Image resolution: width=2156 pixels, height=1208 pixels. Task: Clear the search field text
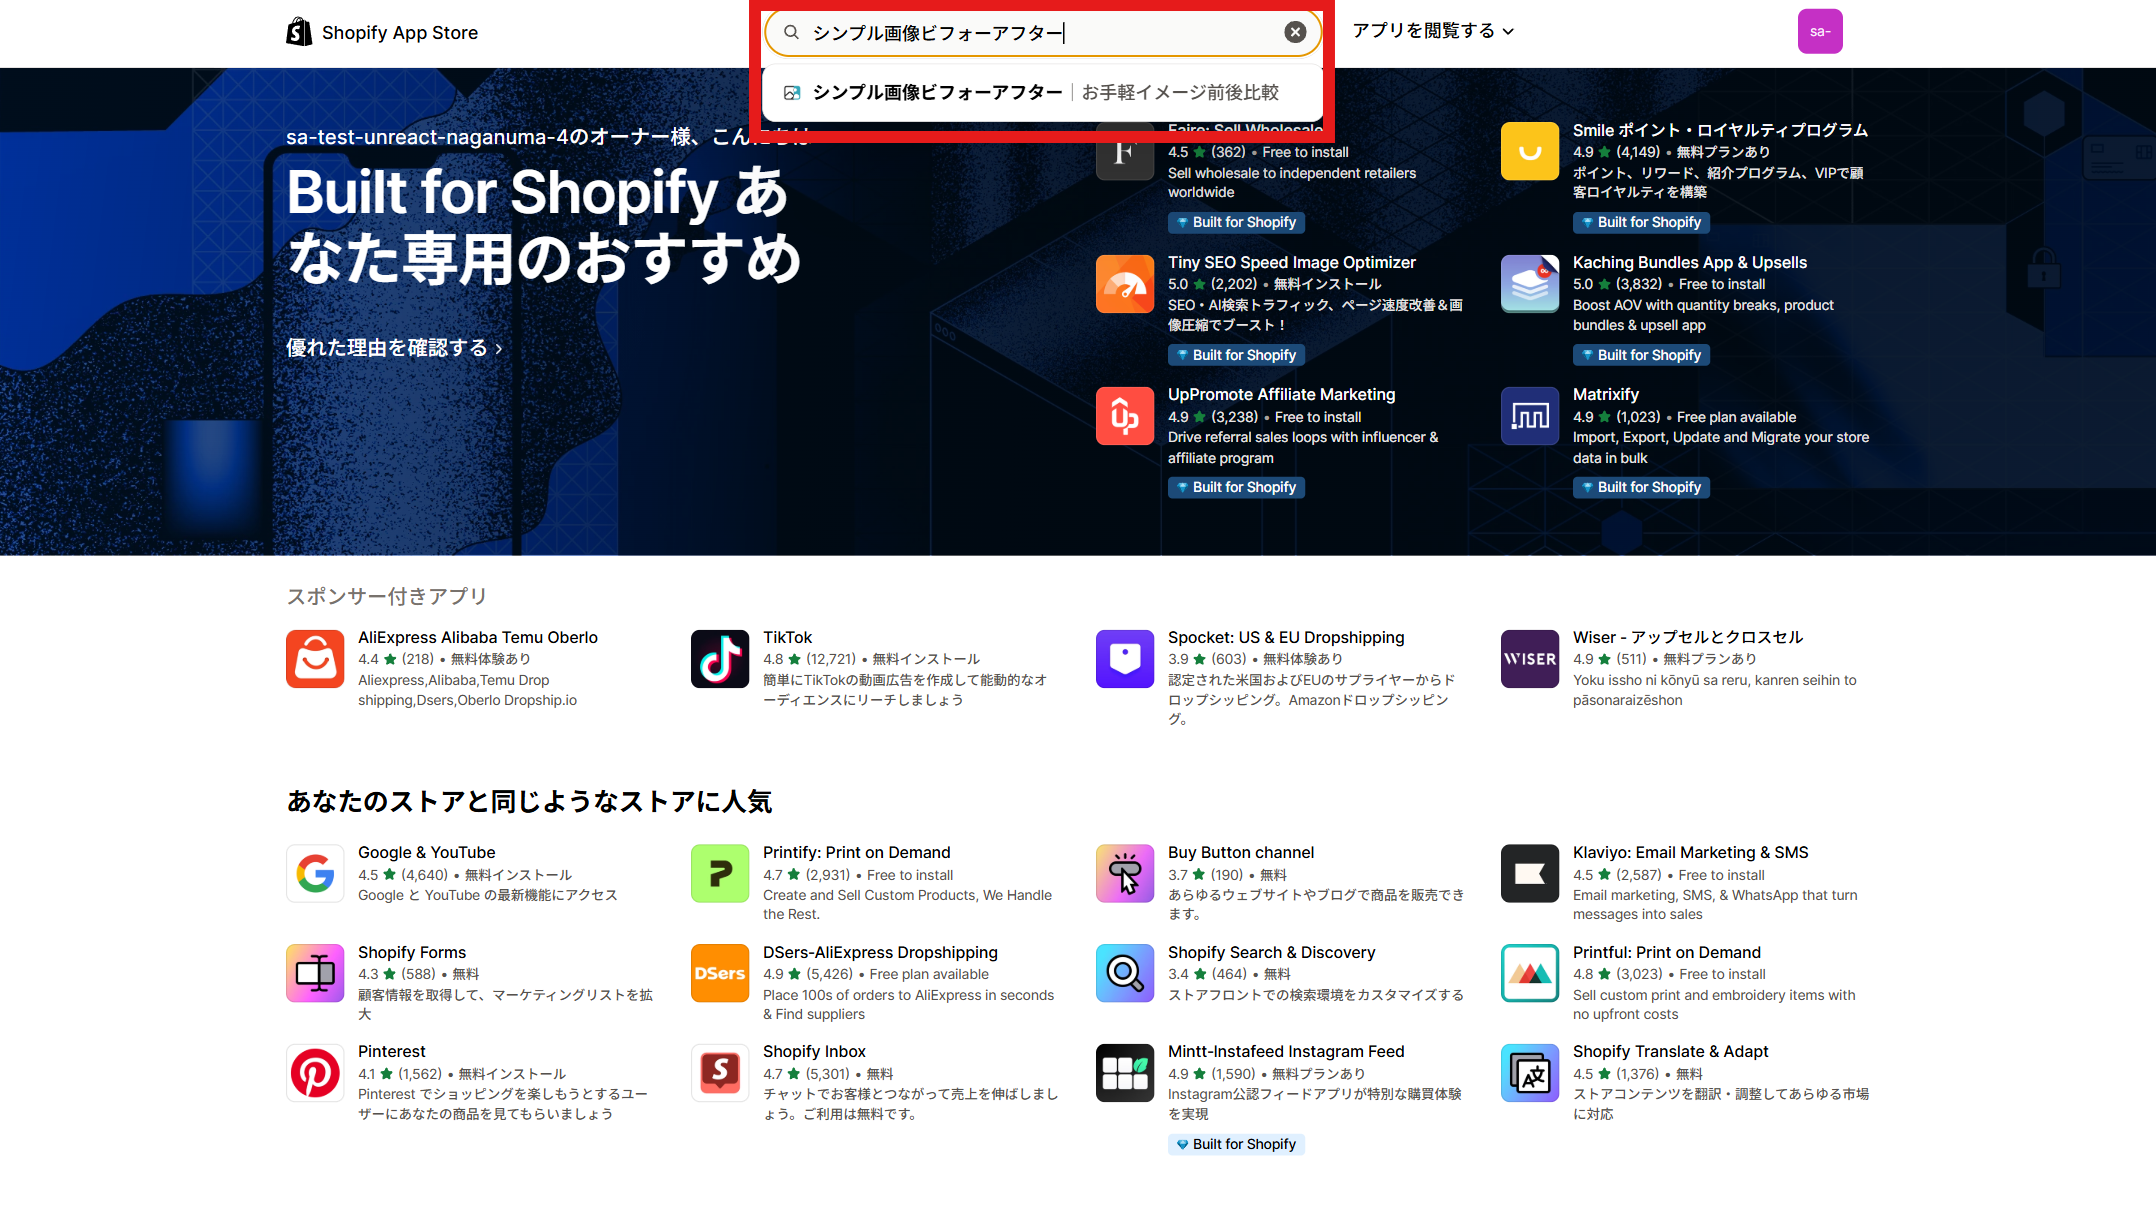pyautogui.click(x=1295, y=31)
